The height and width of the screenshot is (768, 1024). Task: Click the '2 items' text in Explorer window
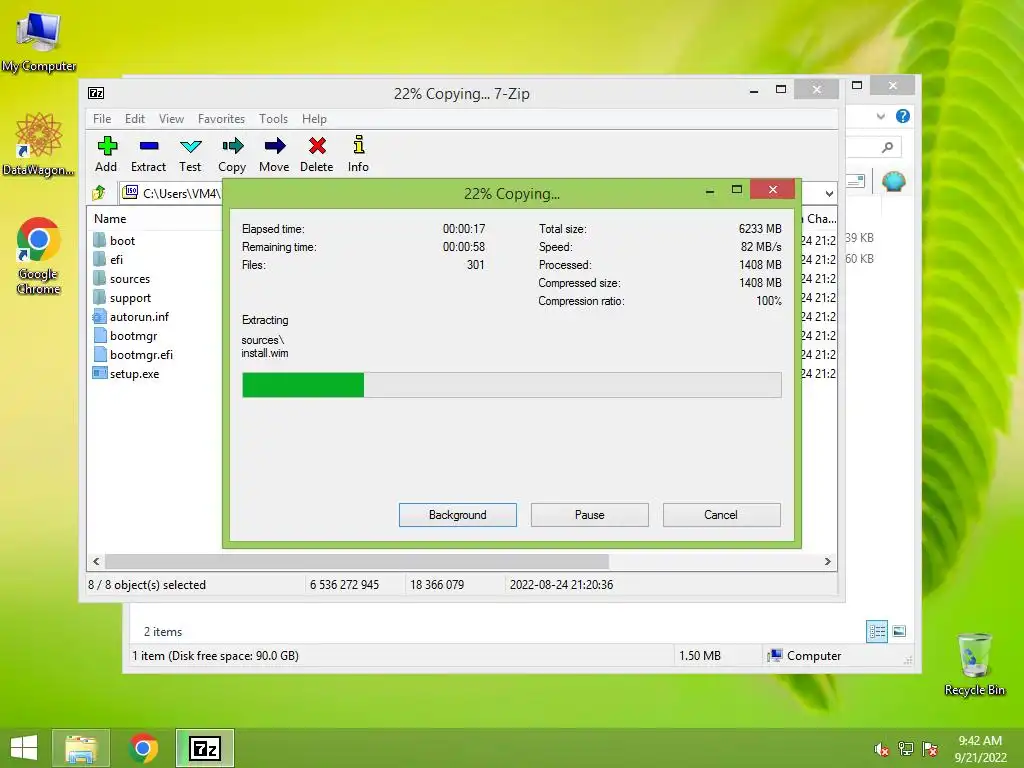pyautogui.click(x=163, y=632)
